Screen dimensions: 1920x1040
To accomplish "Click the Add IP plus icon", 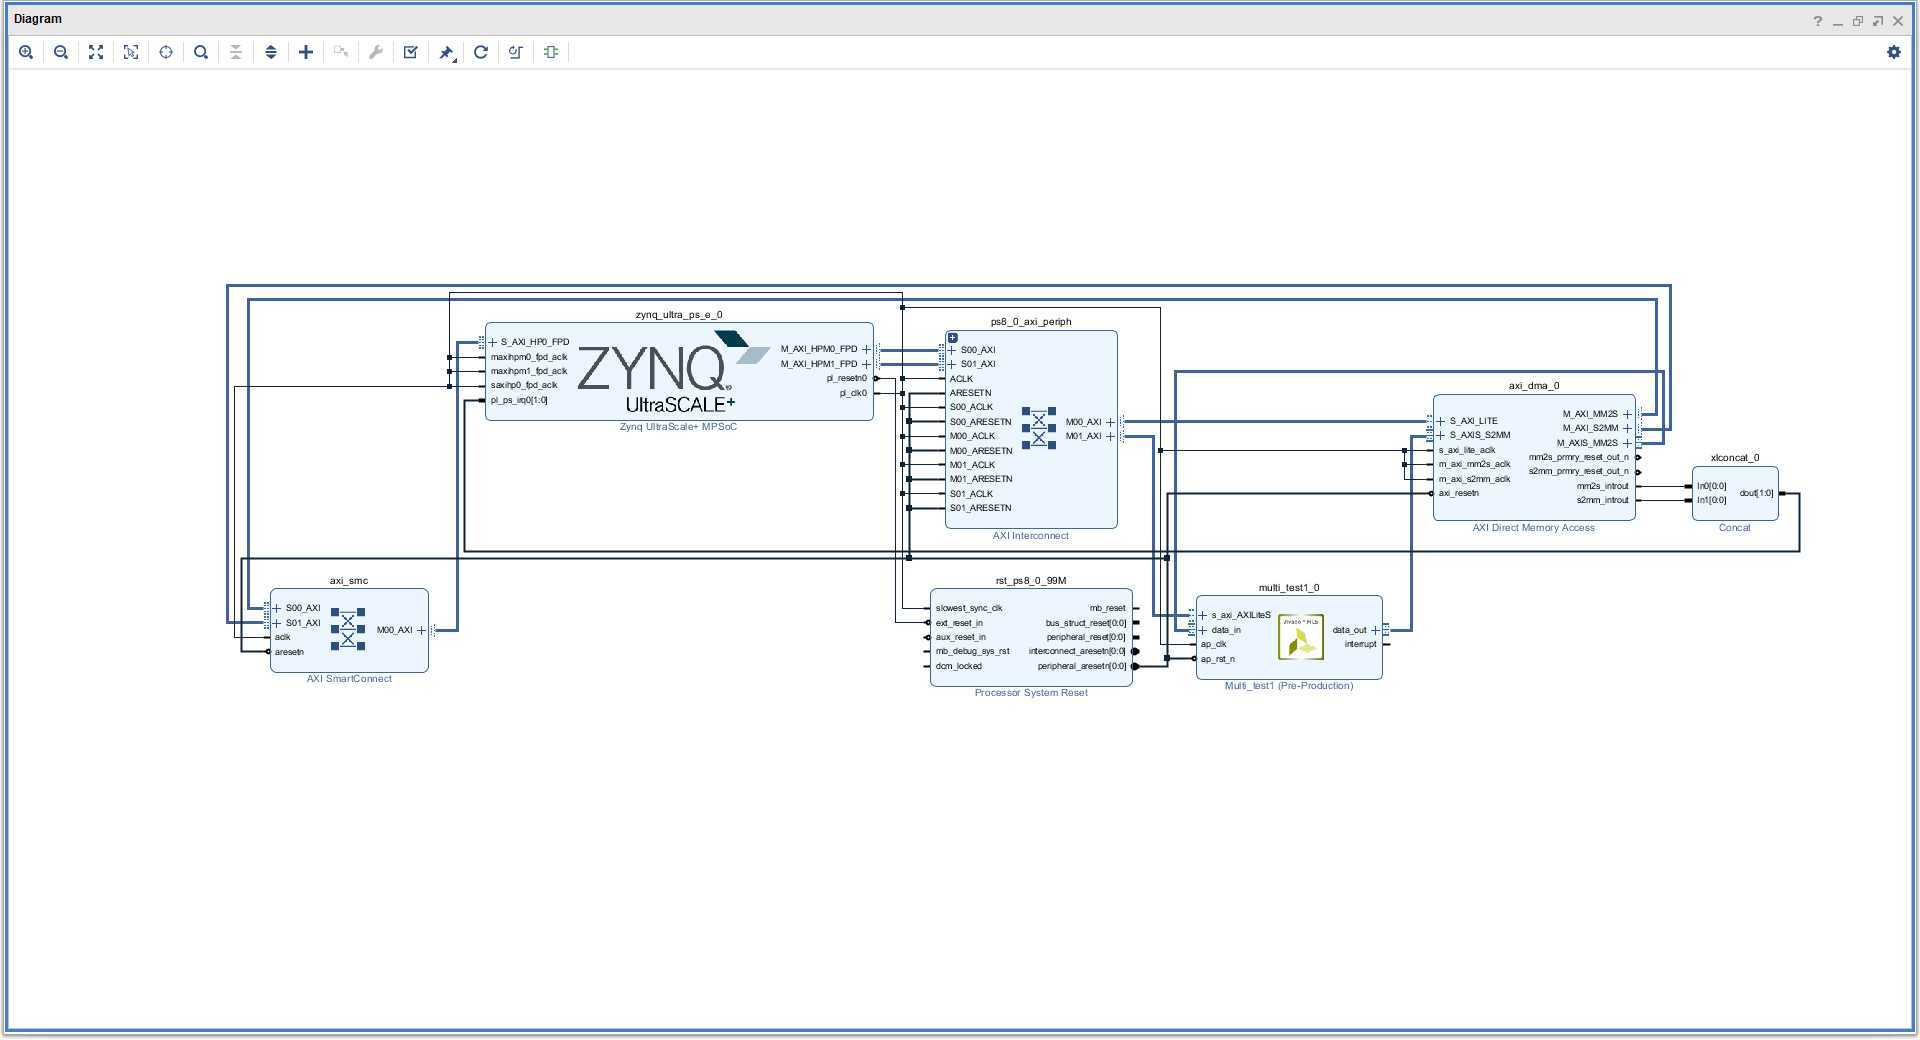I will [306, 52].
